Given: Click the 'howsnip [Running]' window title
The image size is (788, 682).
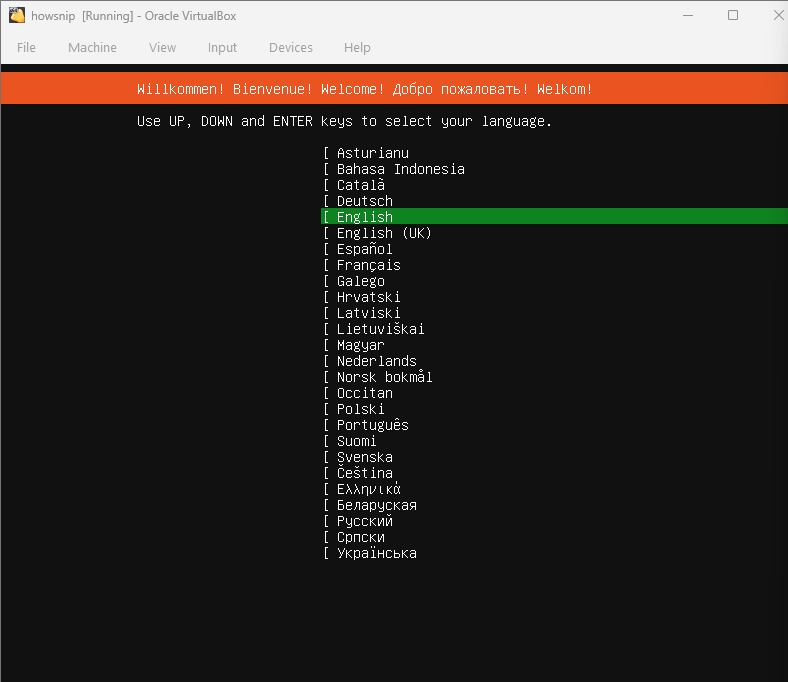Looking at the screenshot, I should click(134, 16).
